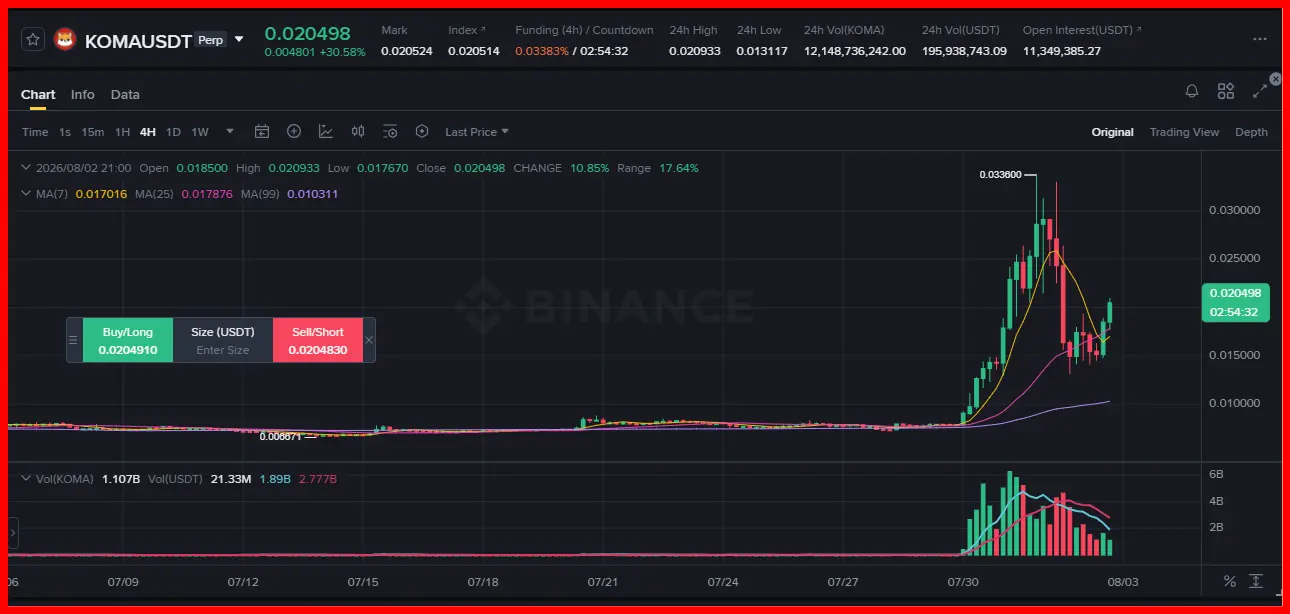Open the chart layout grid icon

(1226, 91)
